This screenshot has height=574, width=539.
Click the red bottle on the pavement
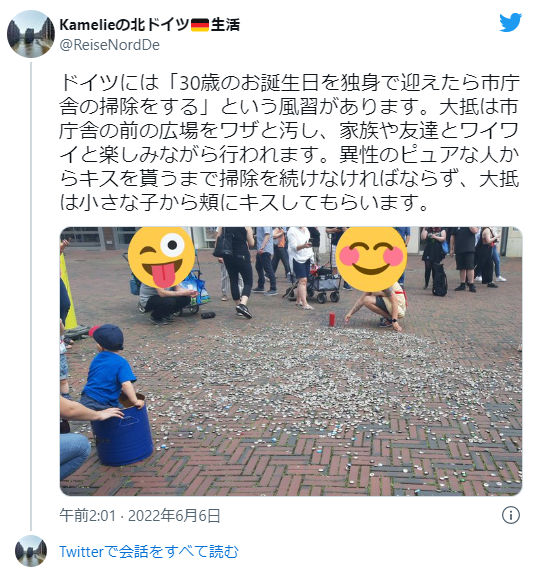click(x=332, y=318)
